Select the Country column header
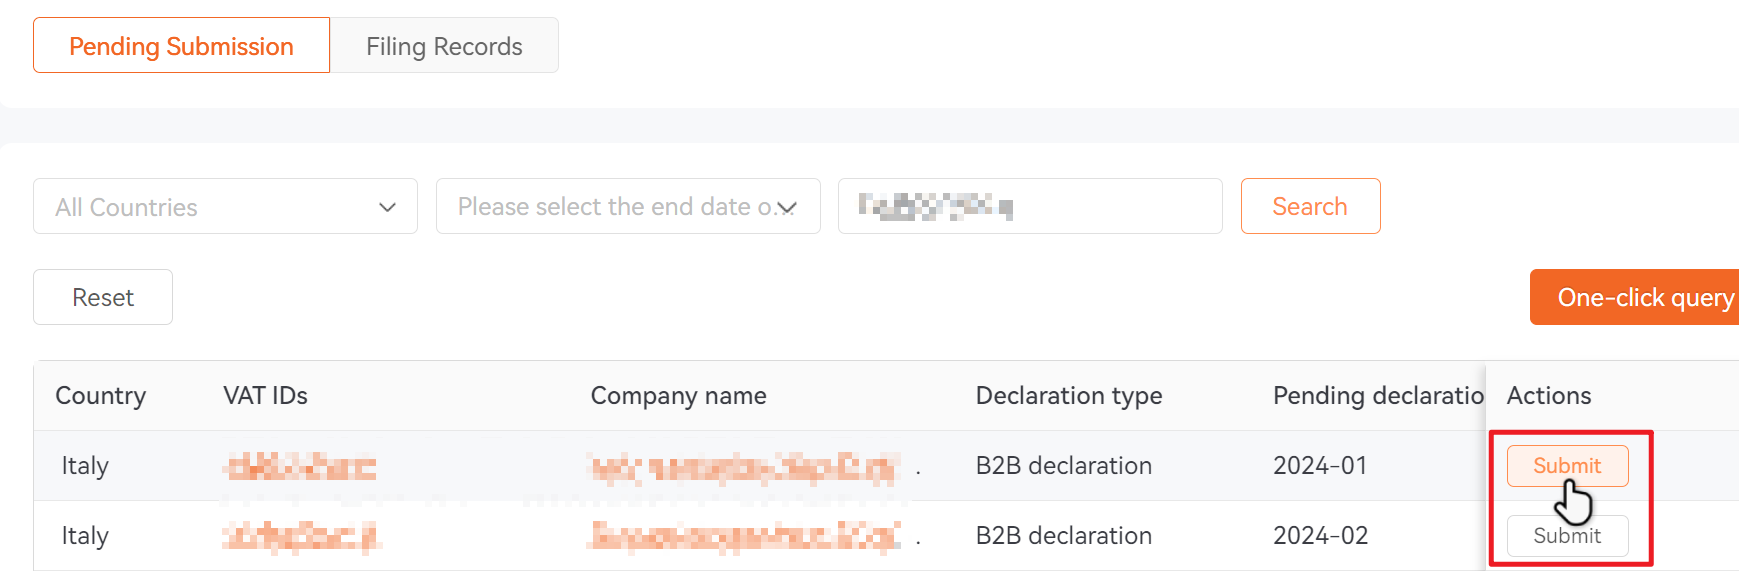The height and width of the screenshot is (571, 1739). (x=100, y=396)
